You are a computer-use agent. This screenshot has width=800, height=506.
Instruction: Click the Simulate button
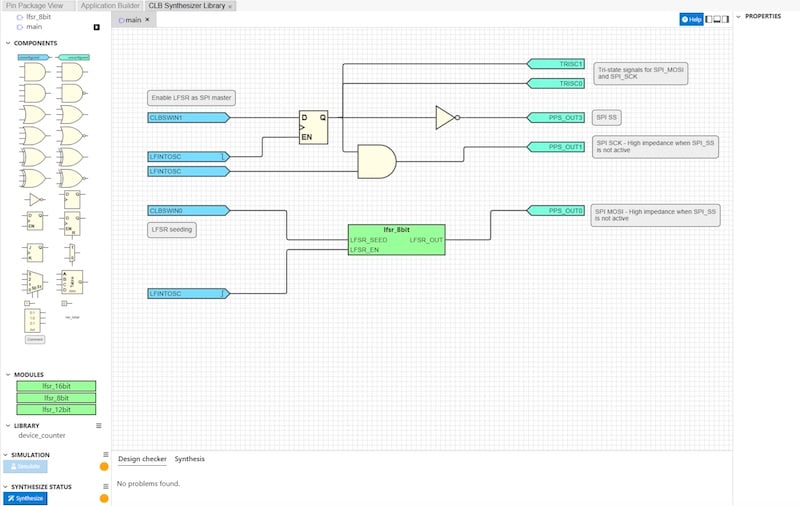[26, 466]
